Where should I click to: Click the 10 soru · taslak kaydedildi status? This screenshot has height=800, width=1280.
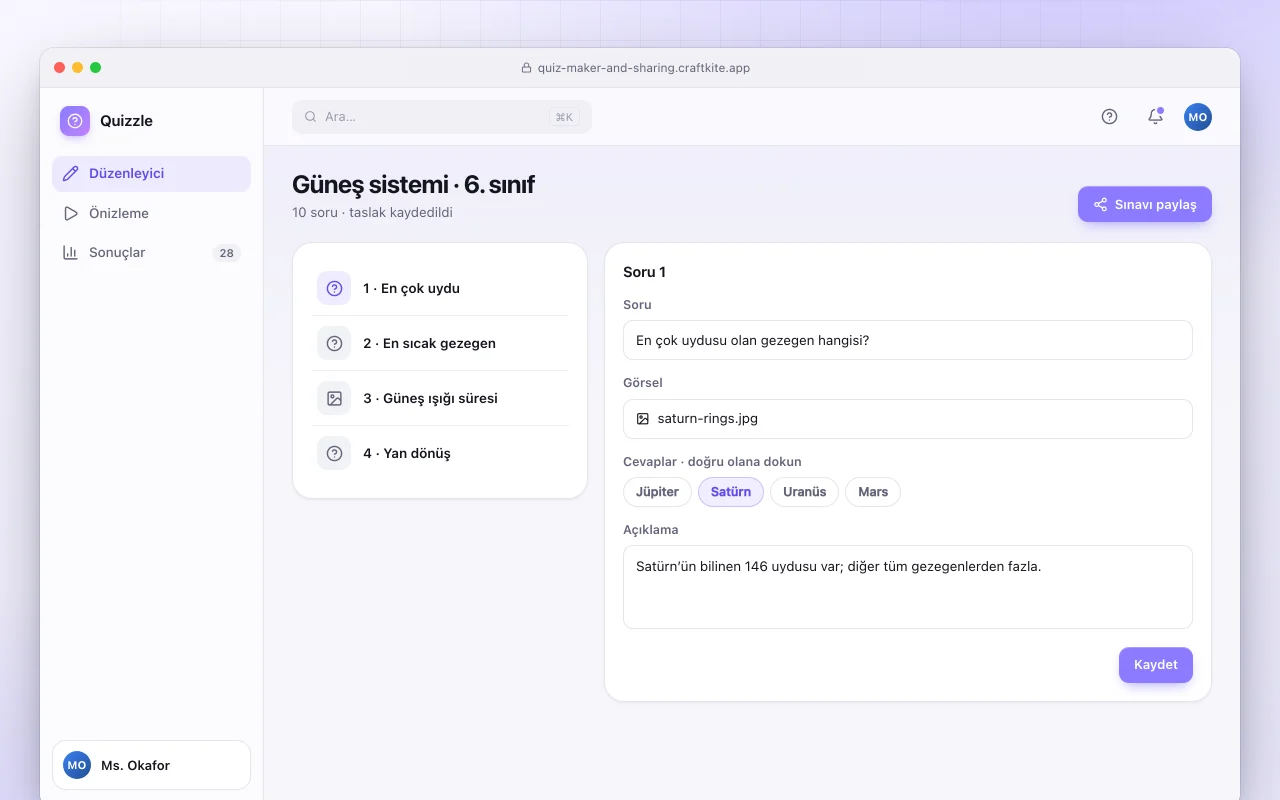[x=372, y=213]
